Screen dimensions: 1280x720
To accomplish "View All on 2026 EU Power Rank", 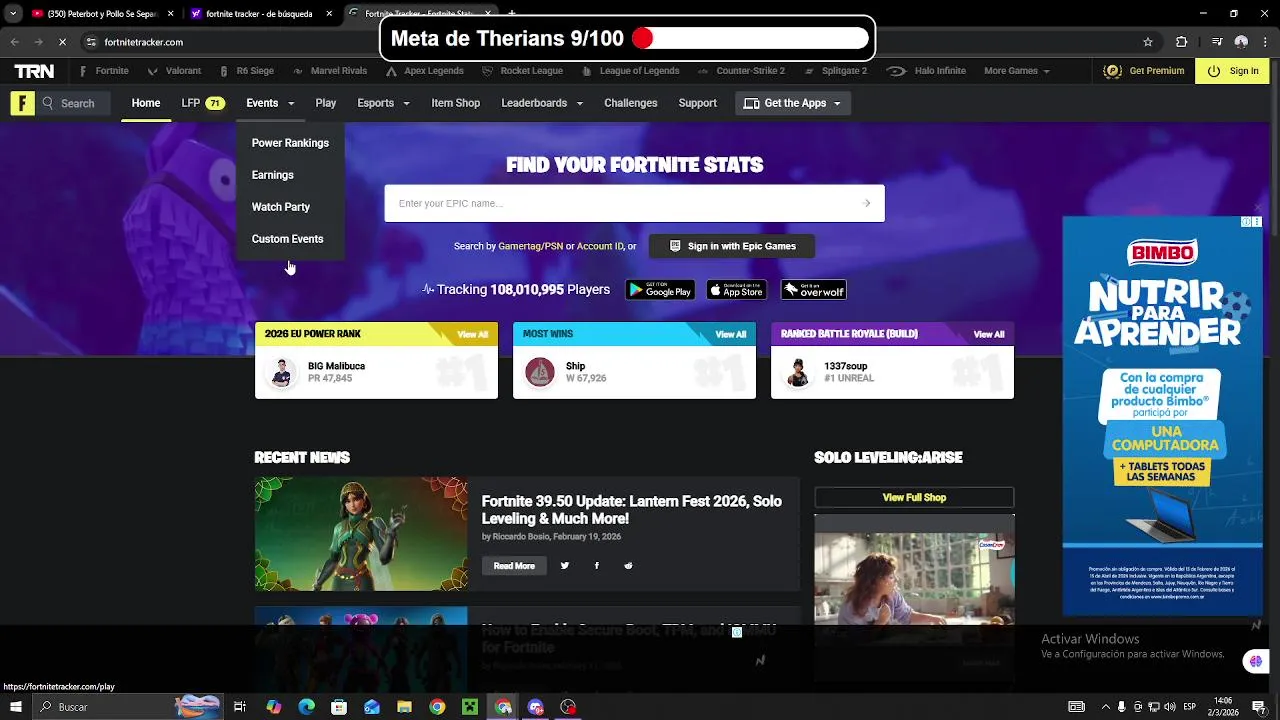I will click(x=473, y=334).
